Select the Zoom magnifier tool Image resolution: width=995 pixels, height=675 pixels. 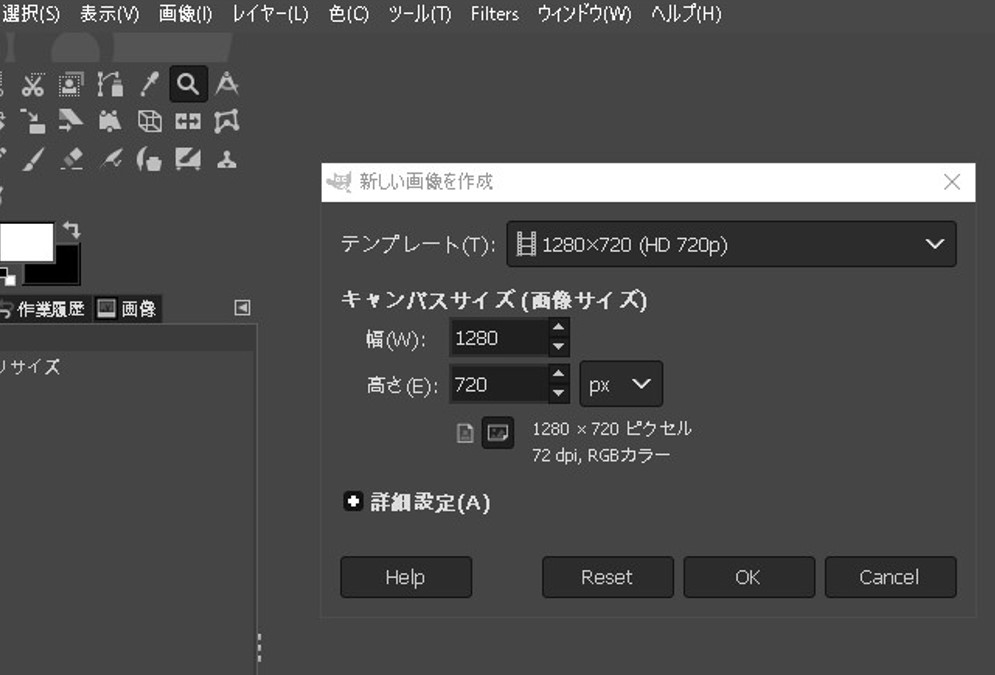[188, 84]
